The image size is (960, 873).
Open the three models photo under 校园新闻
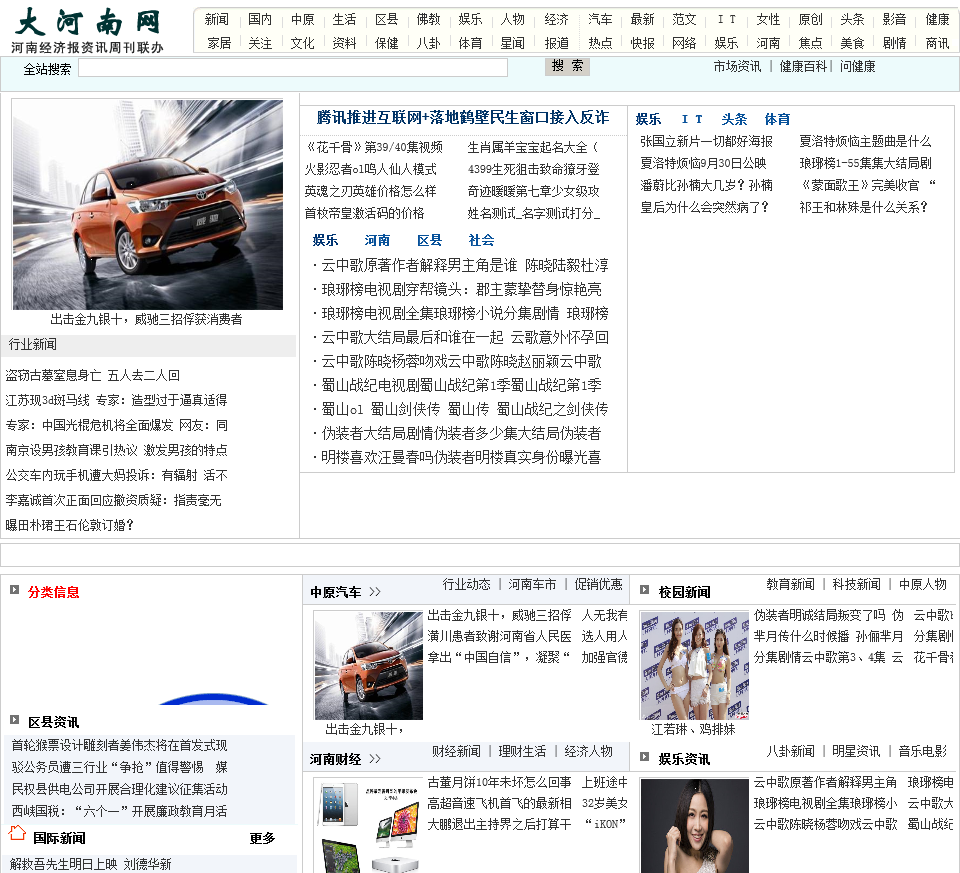point(694,665)
